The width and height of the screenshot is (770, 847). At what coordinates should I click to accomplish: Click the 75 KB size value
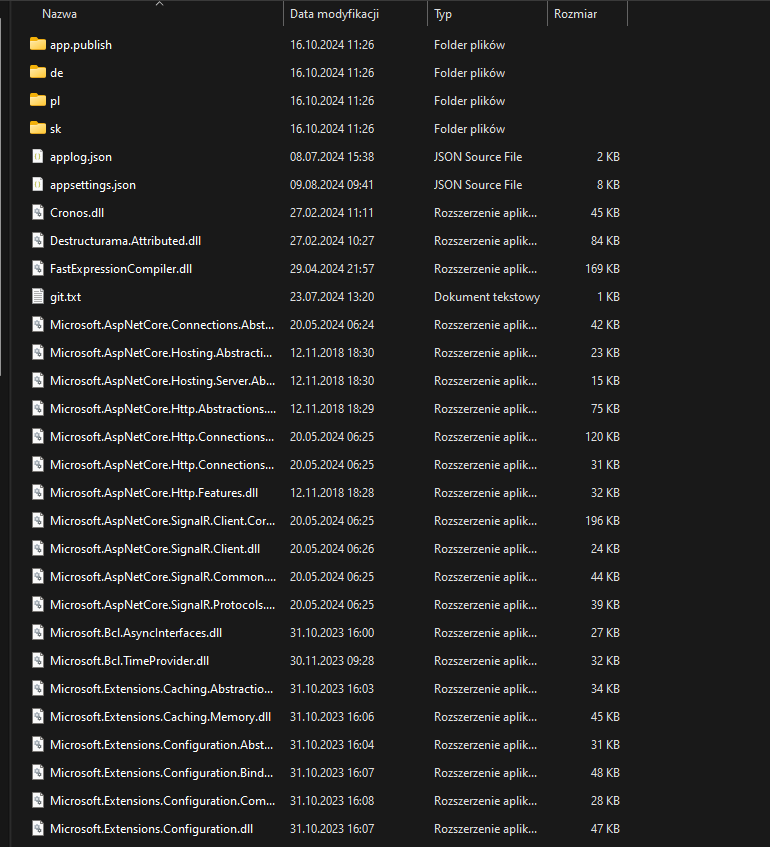pos(605,409)
